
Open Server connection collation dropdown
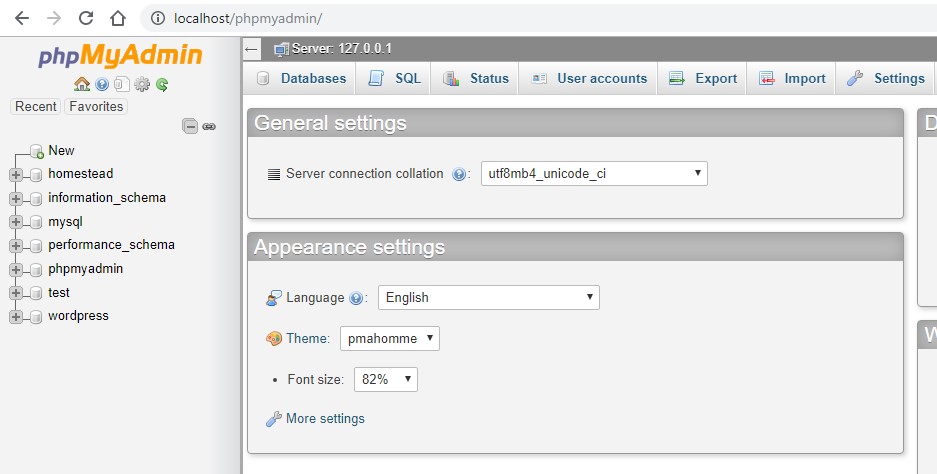[594, 173]
